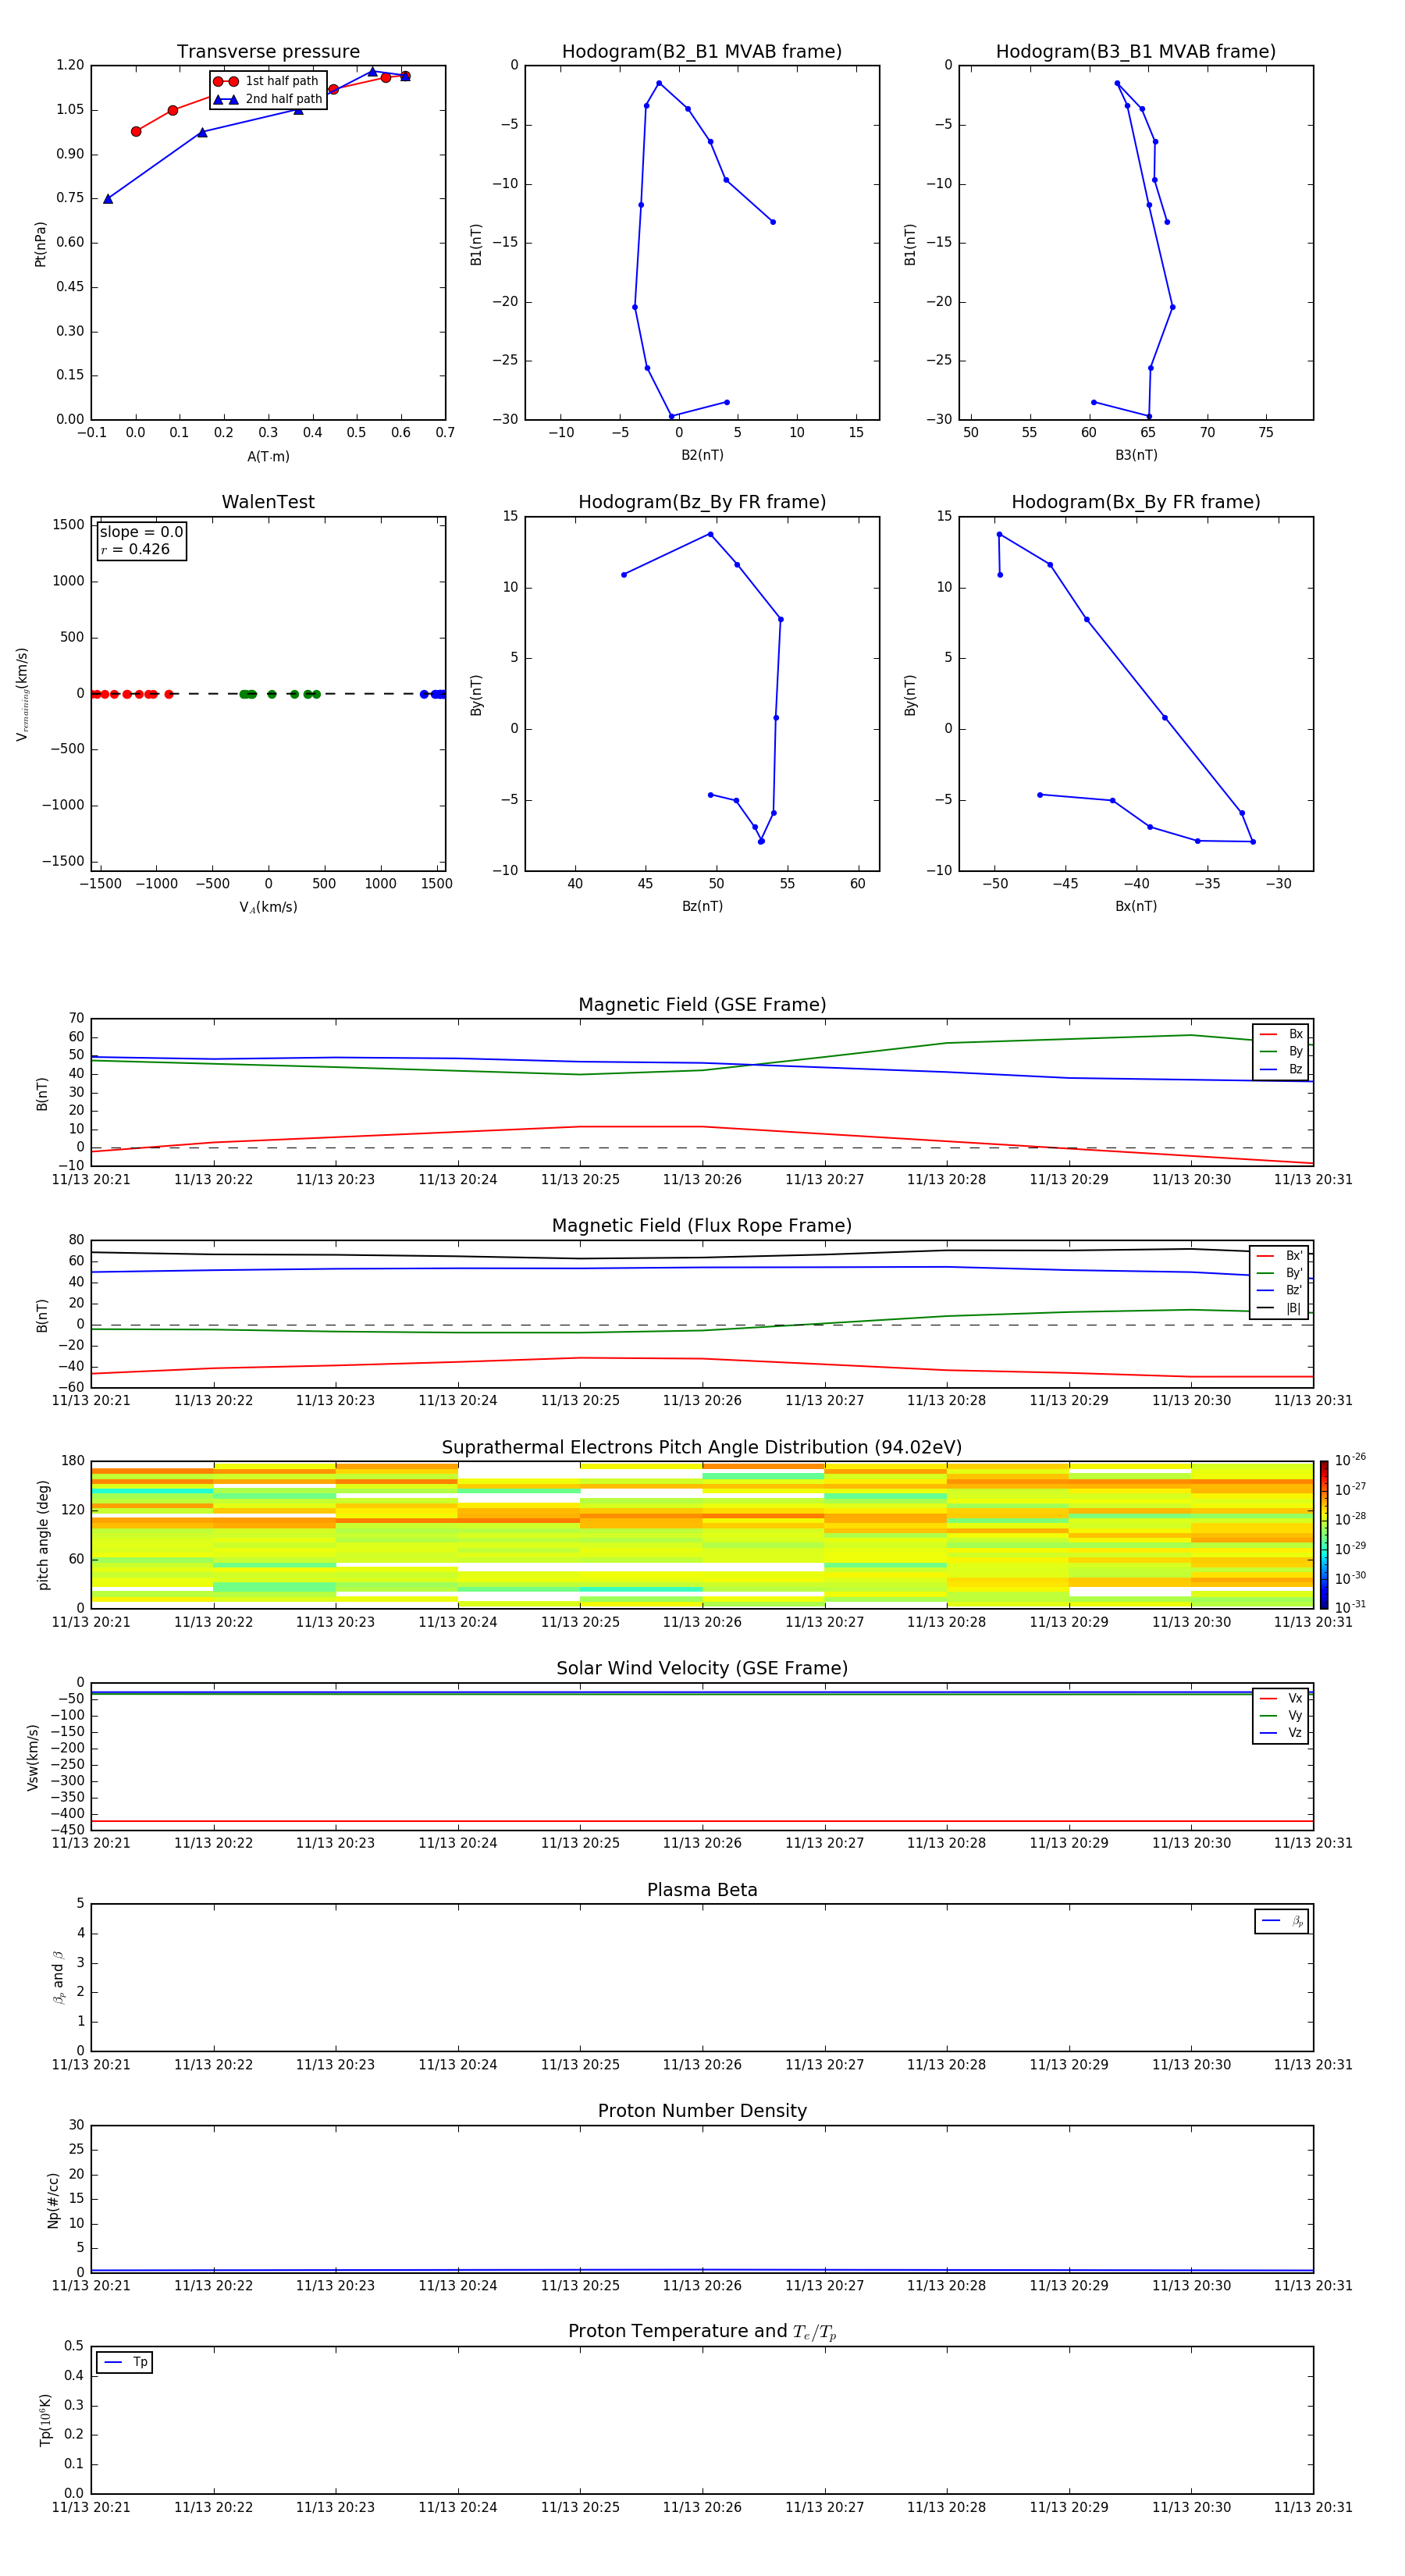This screenshot has height=2576, width=1405.
Task: Click the 'Hodogram(Bx_By FR frame)' title
Action: point(1136,502)
